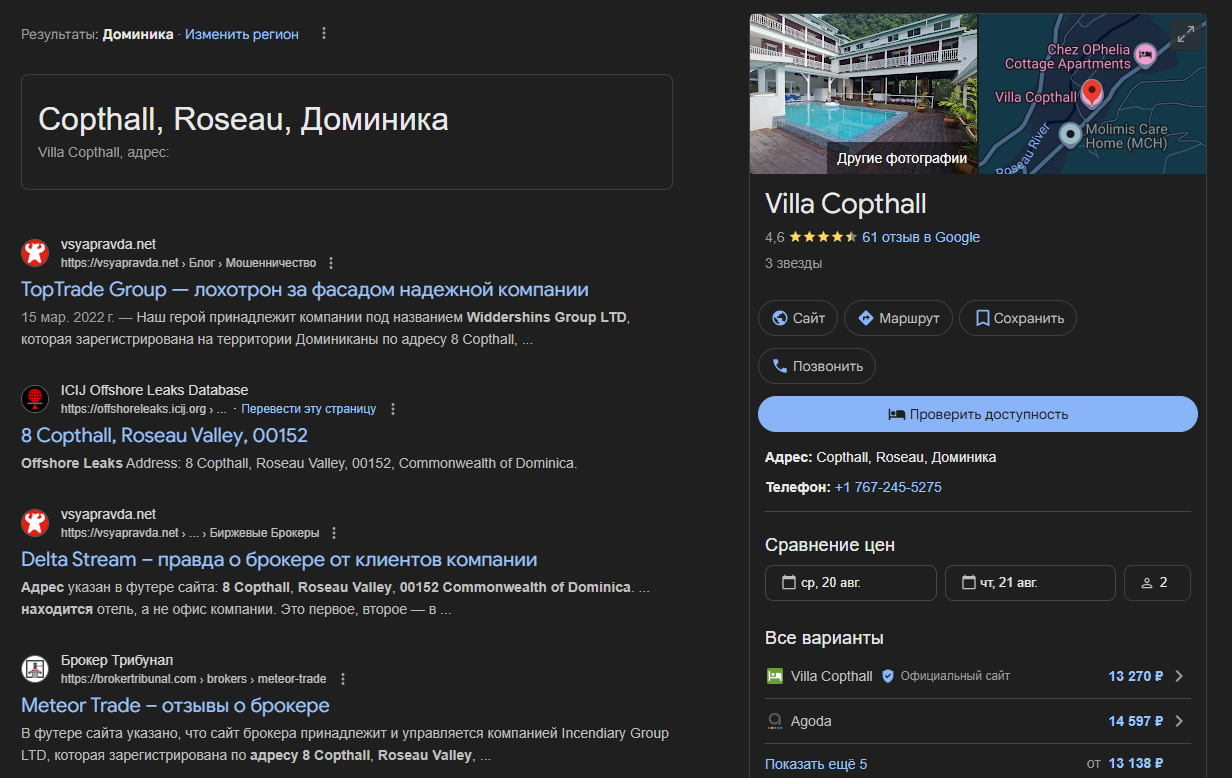
Task: Click the phone number +1 767-245-5275
Action: [x=888, y=487]
